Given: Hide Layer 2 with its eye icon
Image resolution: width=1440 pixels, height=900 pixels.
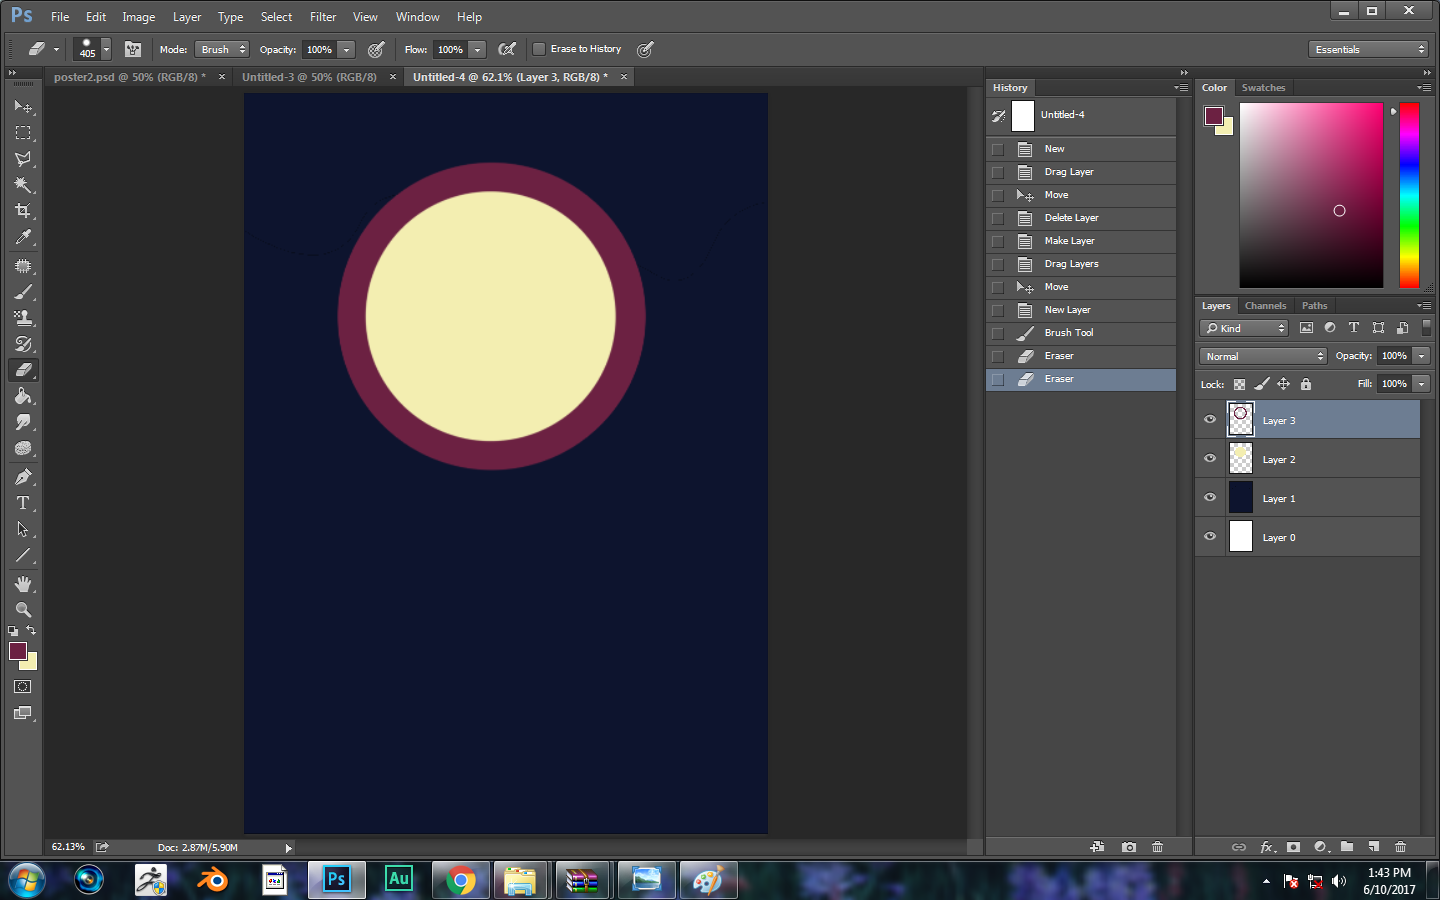Looking at the screenshot, I should point(1210,459).
